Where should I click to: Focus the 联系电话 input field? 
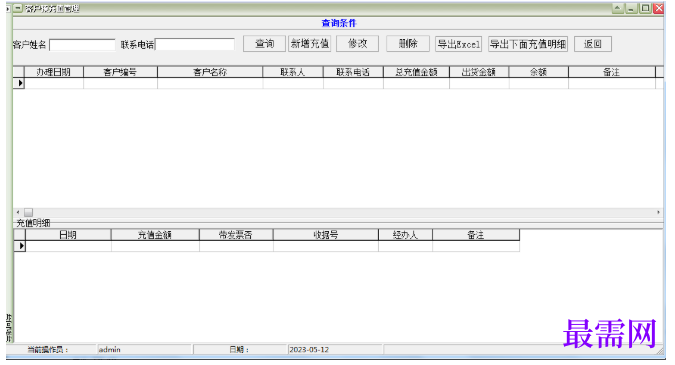195,44
